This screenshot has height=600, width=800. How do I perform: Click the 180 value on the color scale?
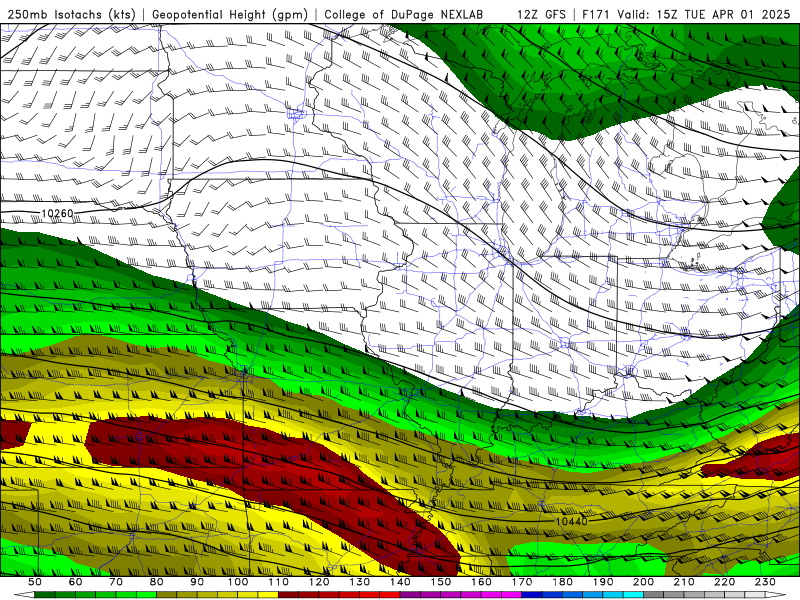563,582
